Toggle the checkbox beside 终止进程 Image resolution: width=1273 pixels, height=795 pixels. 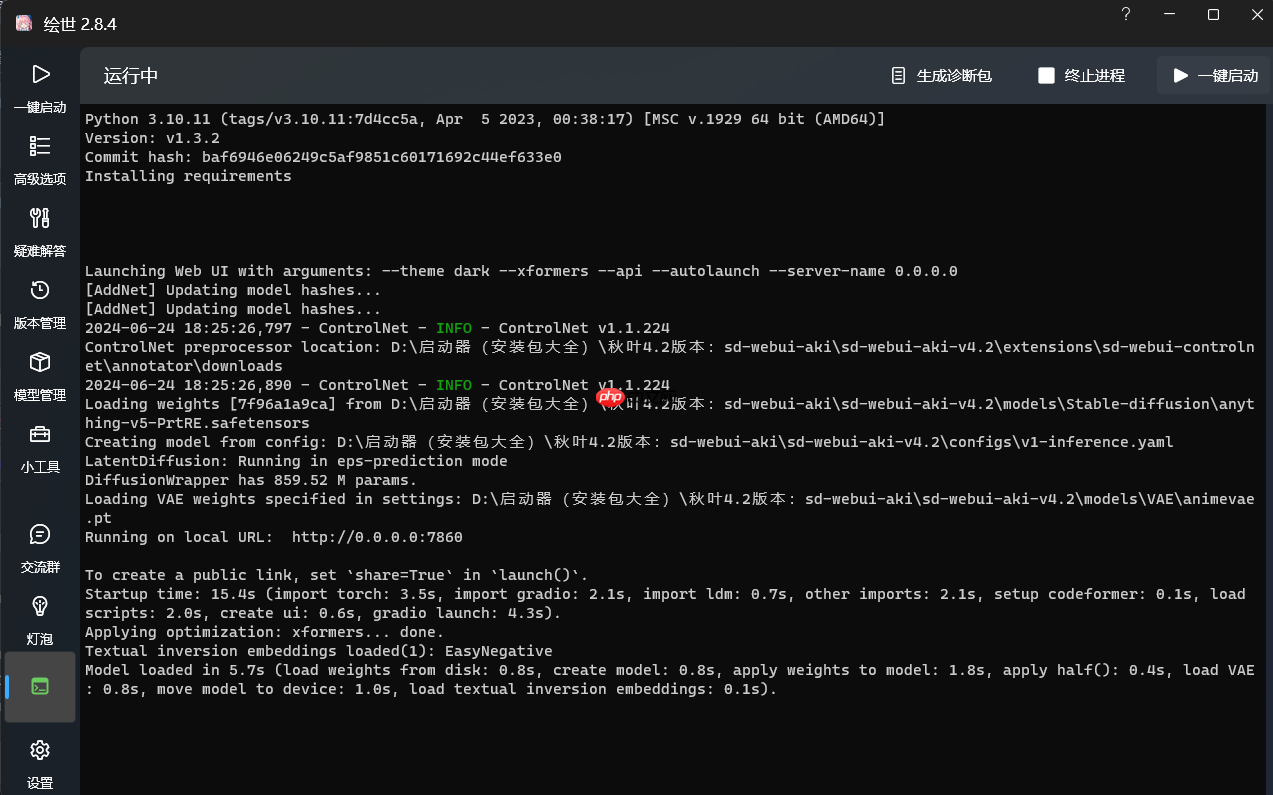(1046, 74)
